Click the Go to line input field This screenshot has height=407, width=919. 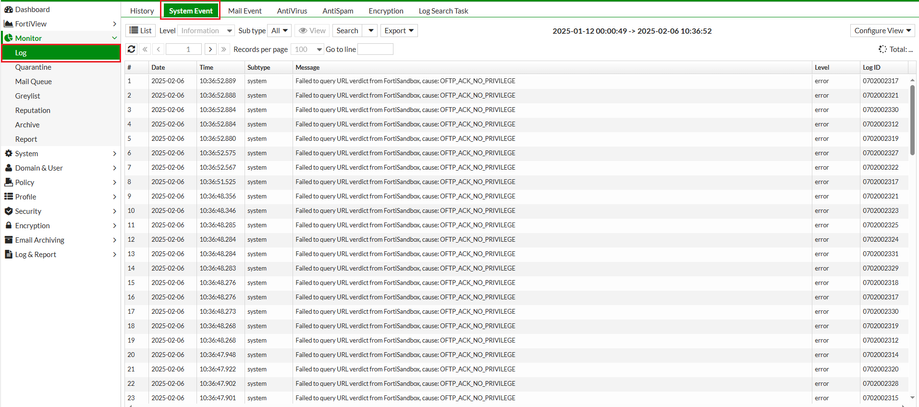(x=375, y=49)
